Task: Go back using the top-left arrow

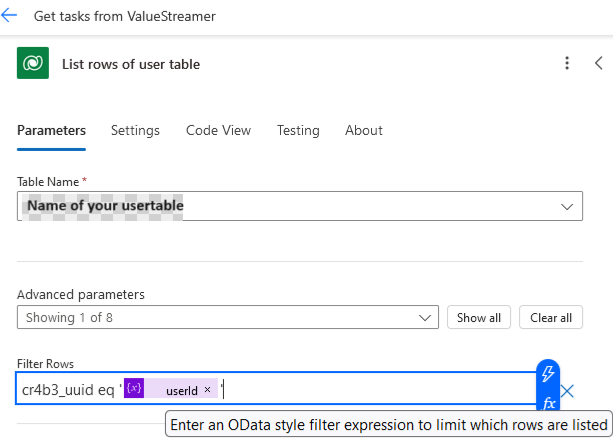Action: click(10, 17)
